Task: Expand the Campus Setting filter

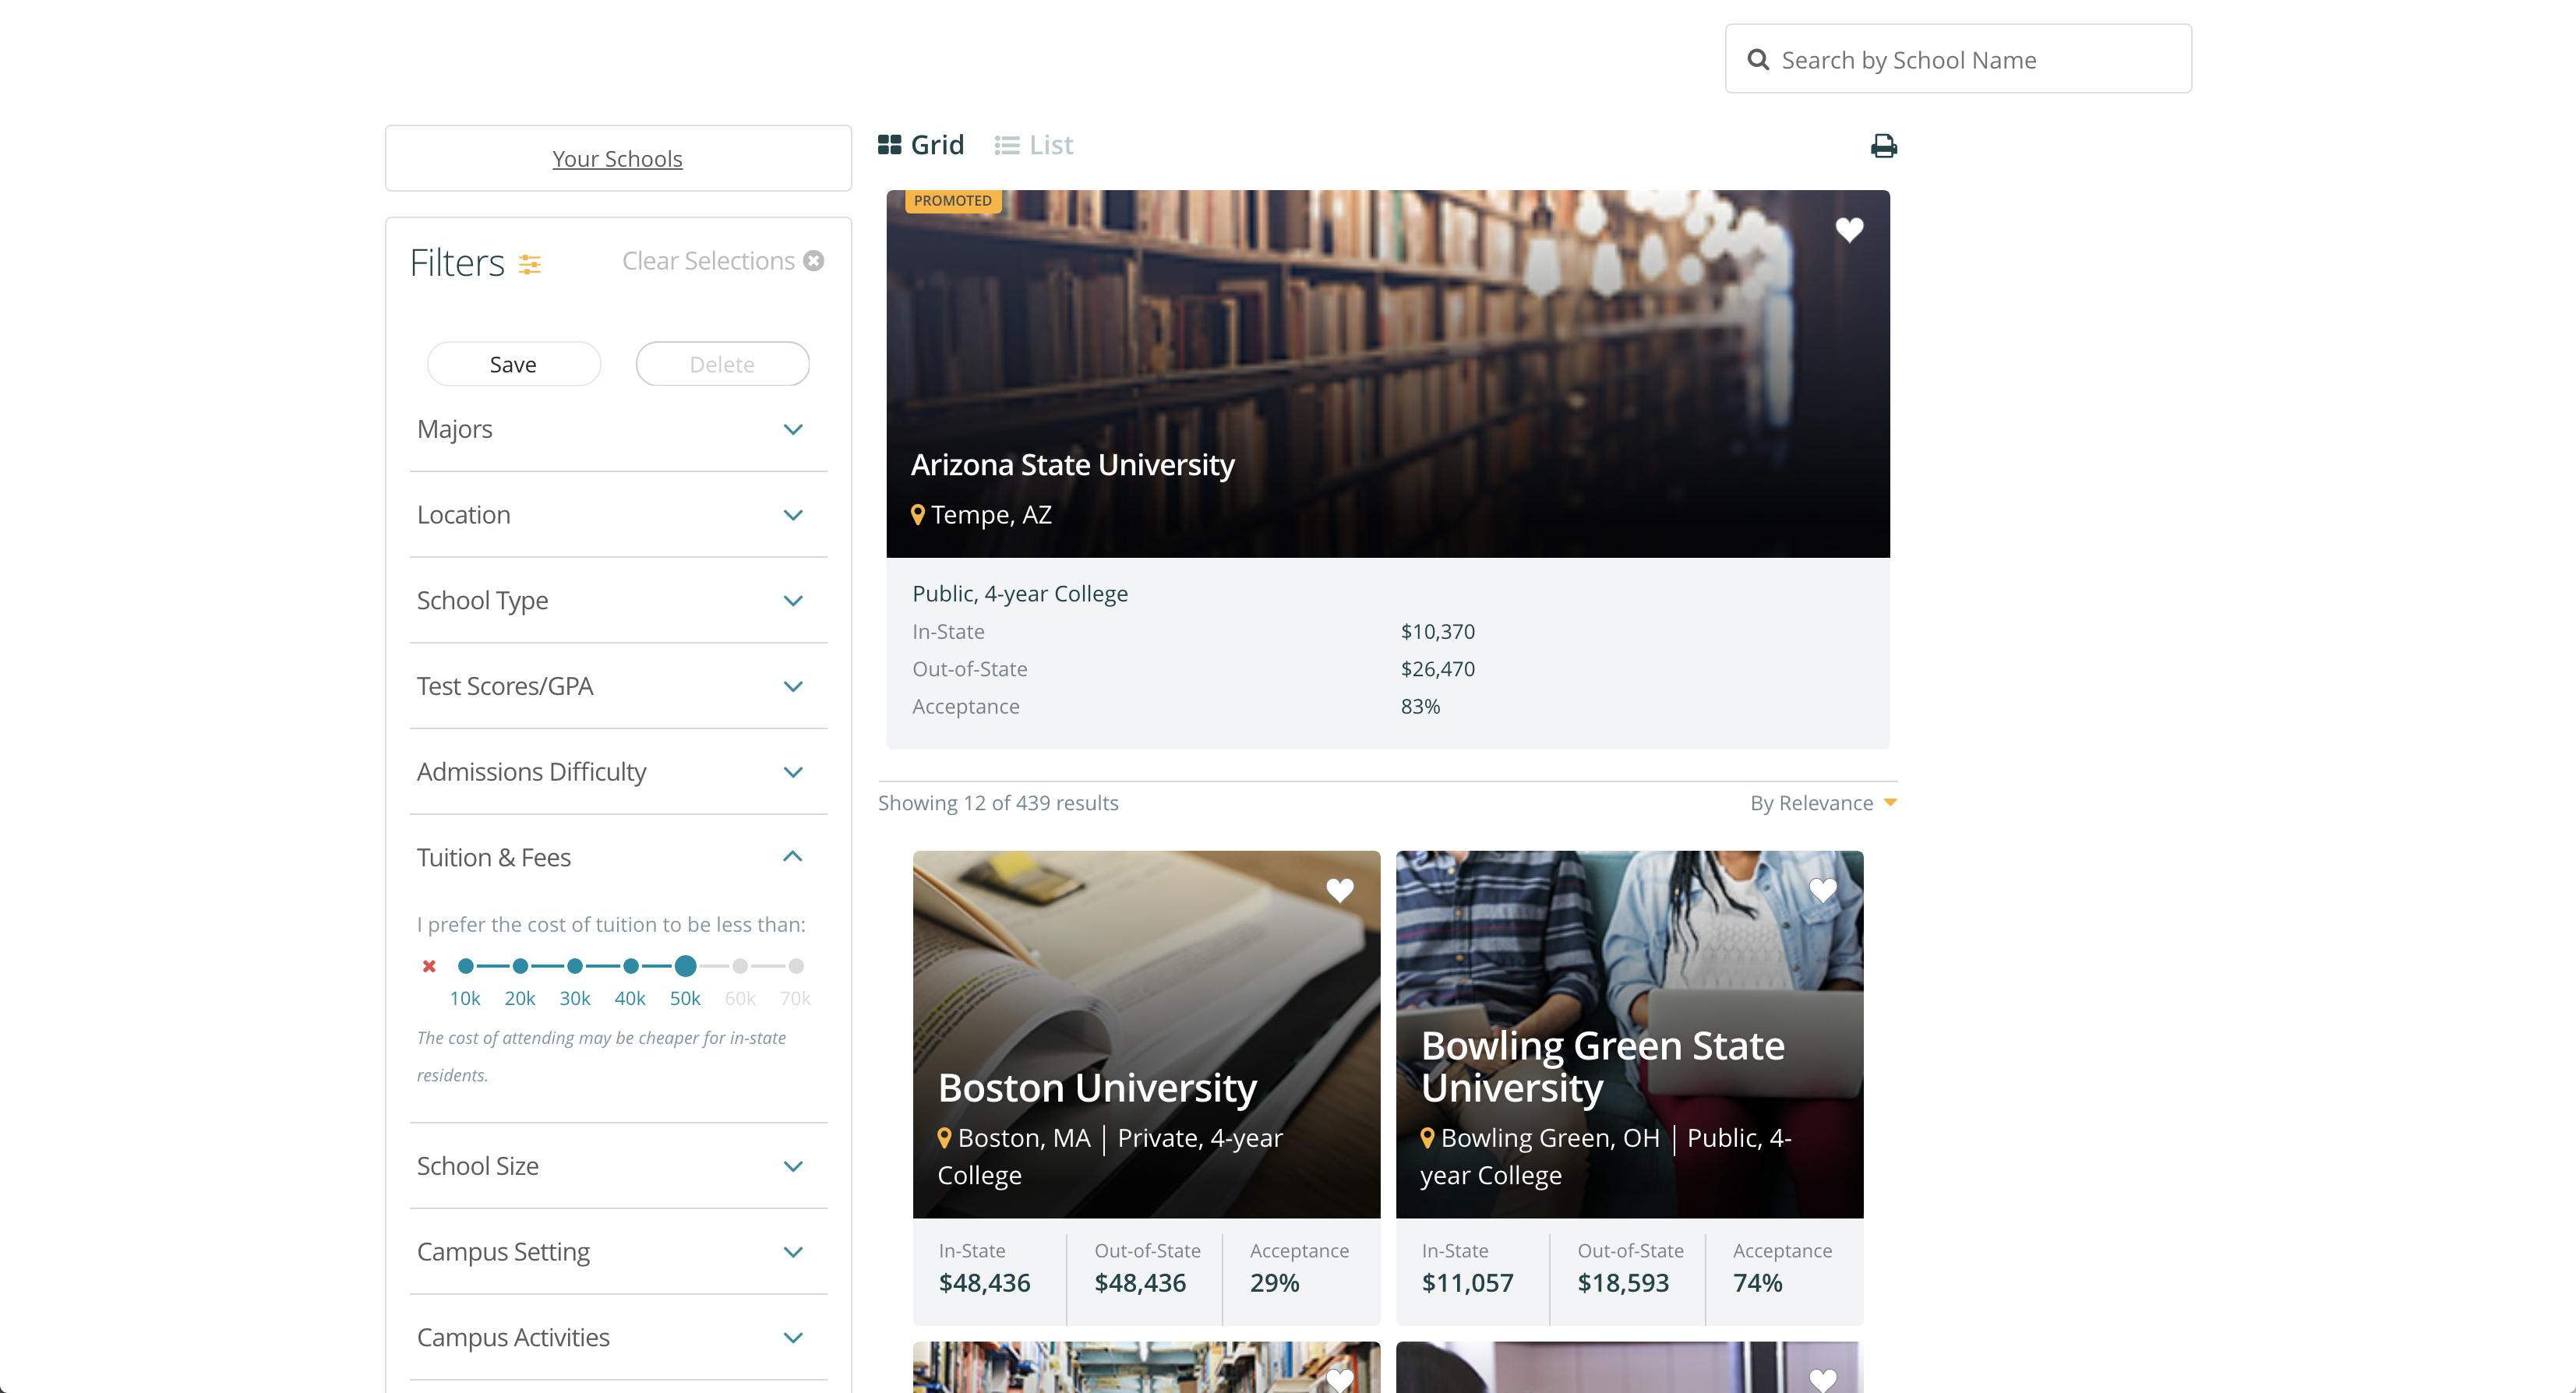Action: click(x=618, y=1252)
